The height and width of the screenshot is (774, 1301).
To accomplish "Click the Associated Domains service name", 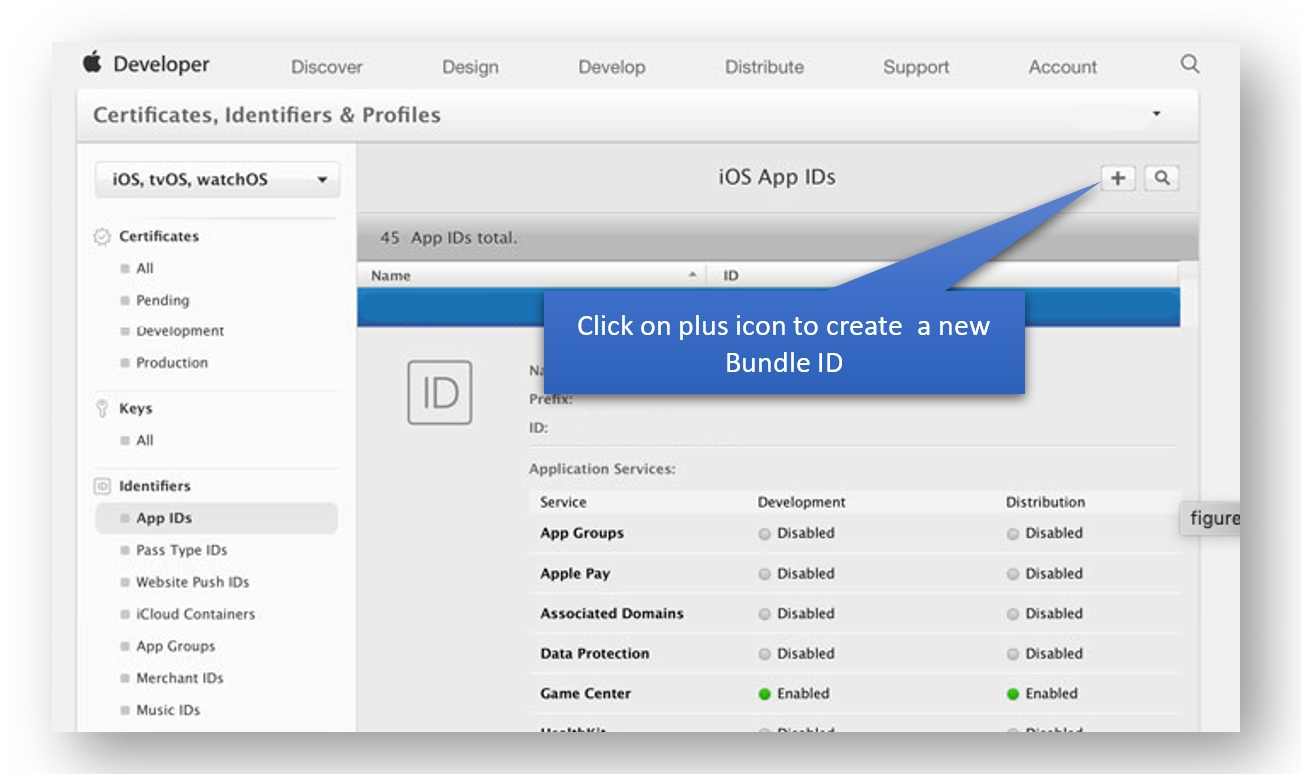I will [x=612, y=613].
